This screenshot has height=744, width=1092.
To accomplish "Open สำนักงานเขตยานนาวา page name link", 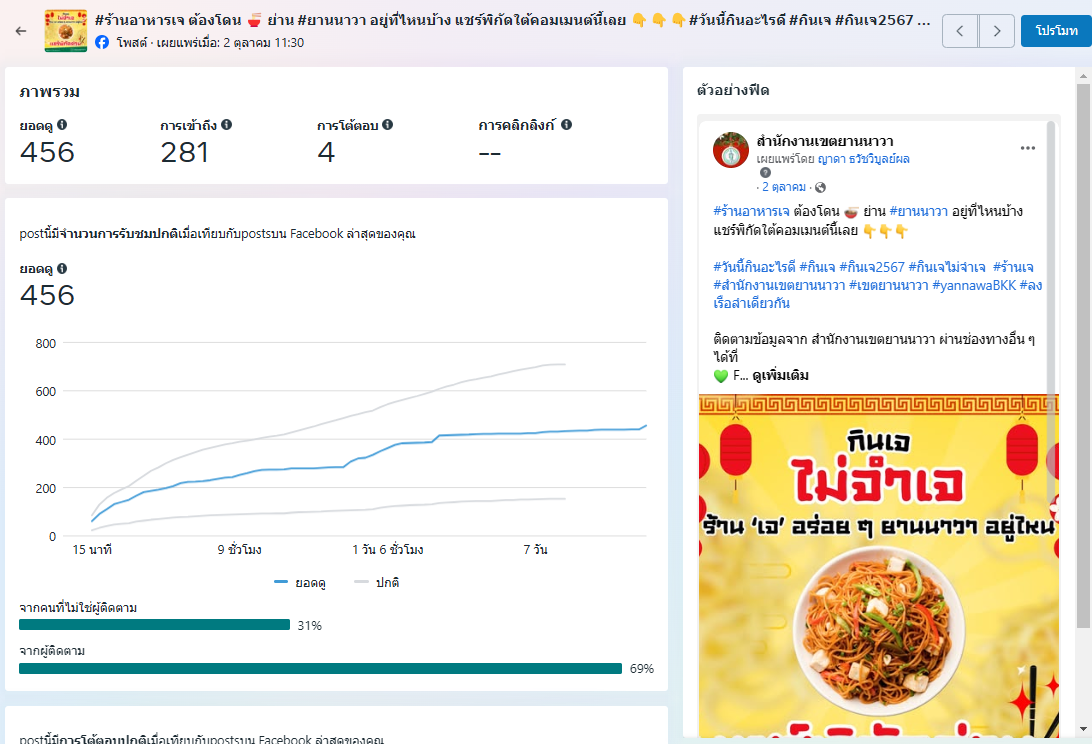I will point(824,141).
